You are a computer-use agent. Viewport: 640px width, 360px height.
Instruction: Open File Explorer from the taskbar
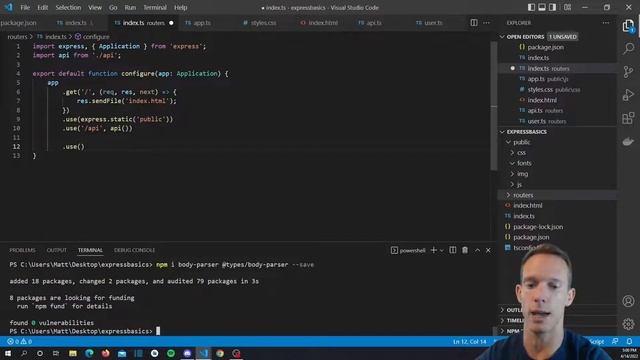(73, 353)
